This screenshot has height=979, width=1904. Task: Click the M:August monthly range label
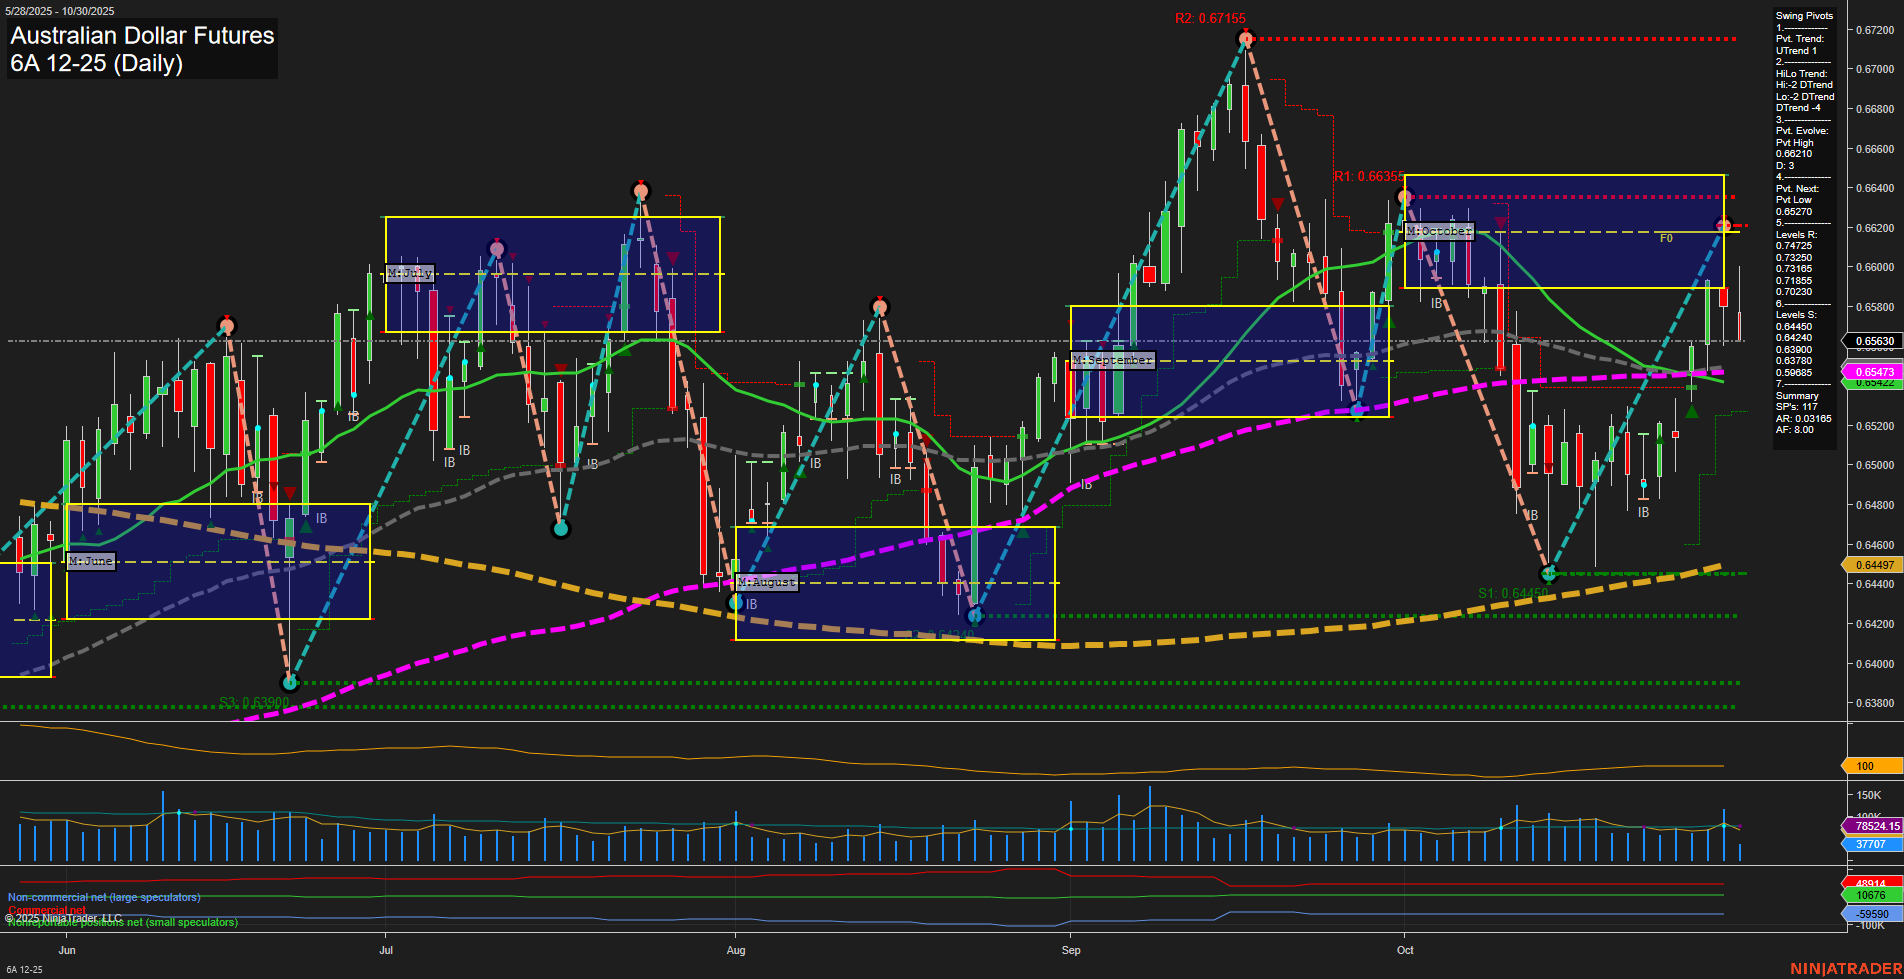coord(767,582)
